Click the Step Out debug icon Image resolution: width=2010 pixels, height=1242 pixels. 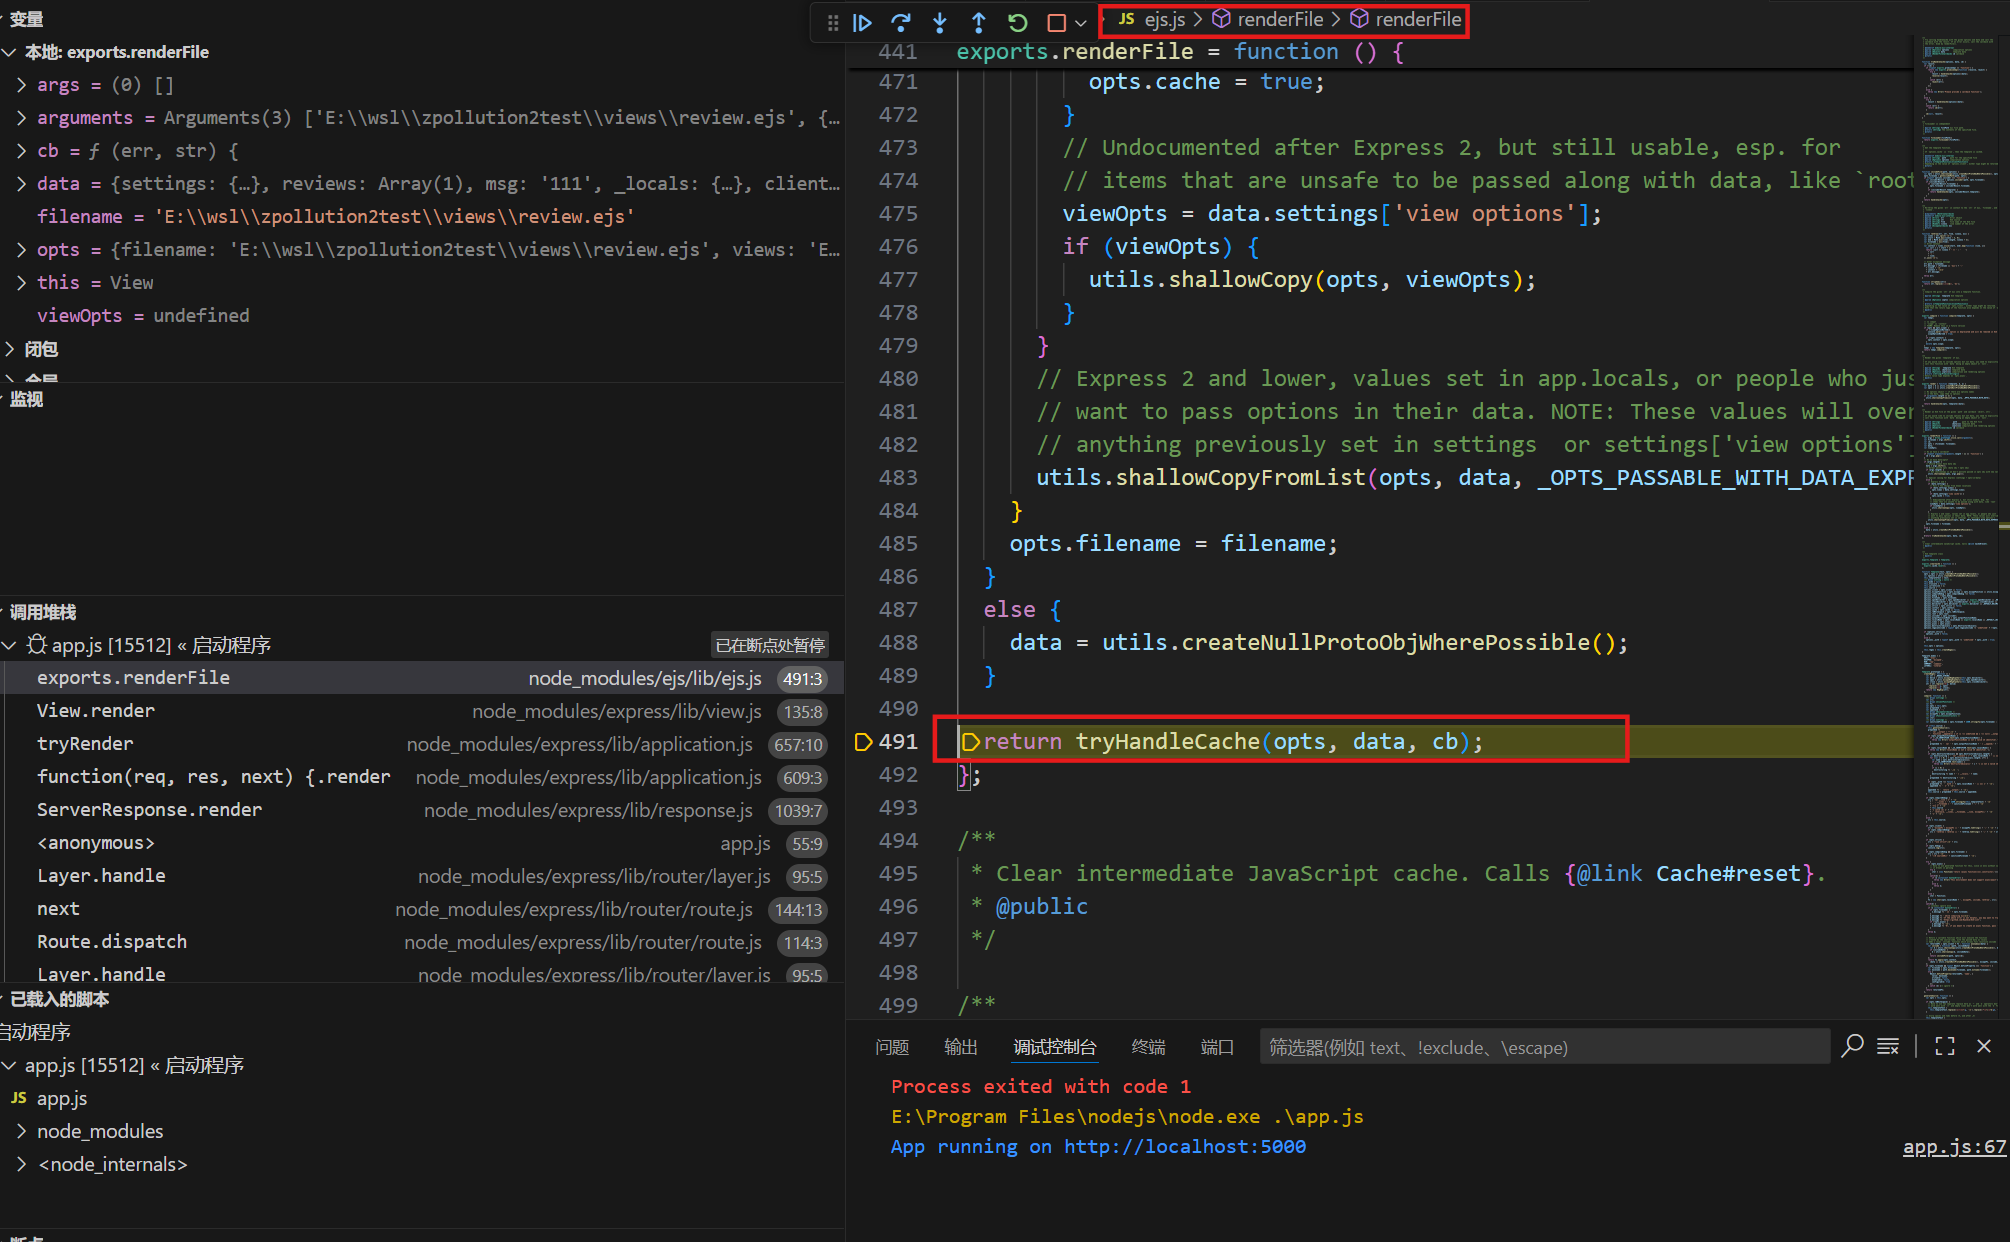(x=979, y=22)
